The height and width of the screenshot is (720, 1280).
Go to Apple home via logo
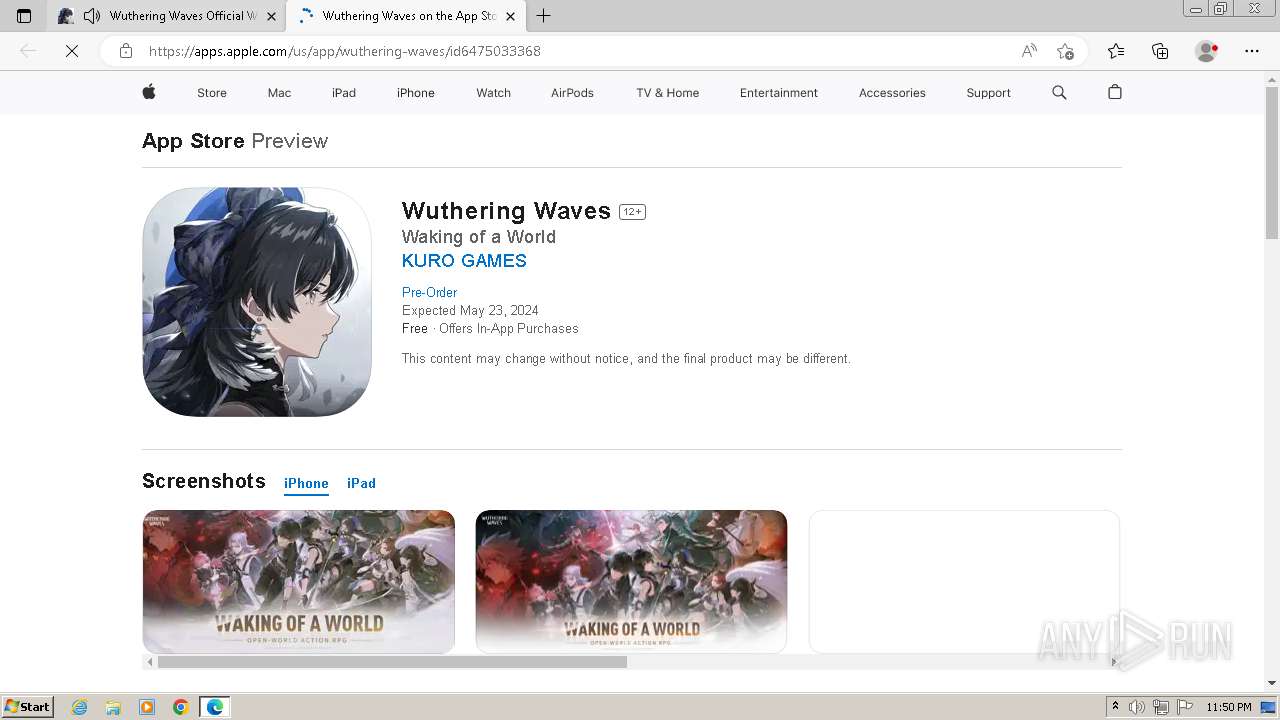(x=149, y=92)
